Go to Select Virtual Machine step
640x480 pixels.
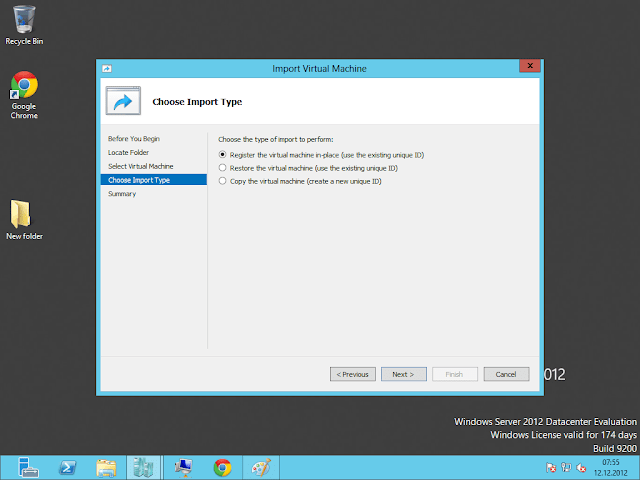(141, 166)
